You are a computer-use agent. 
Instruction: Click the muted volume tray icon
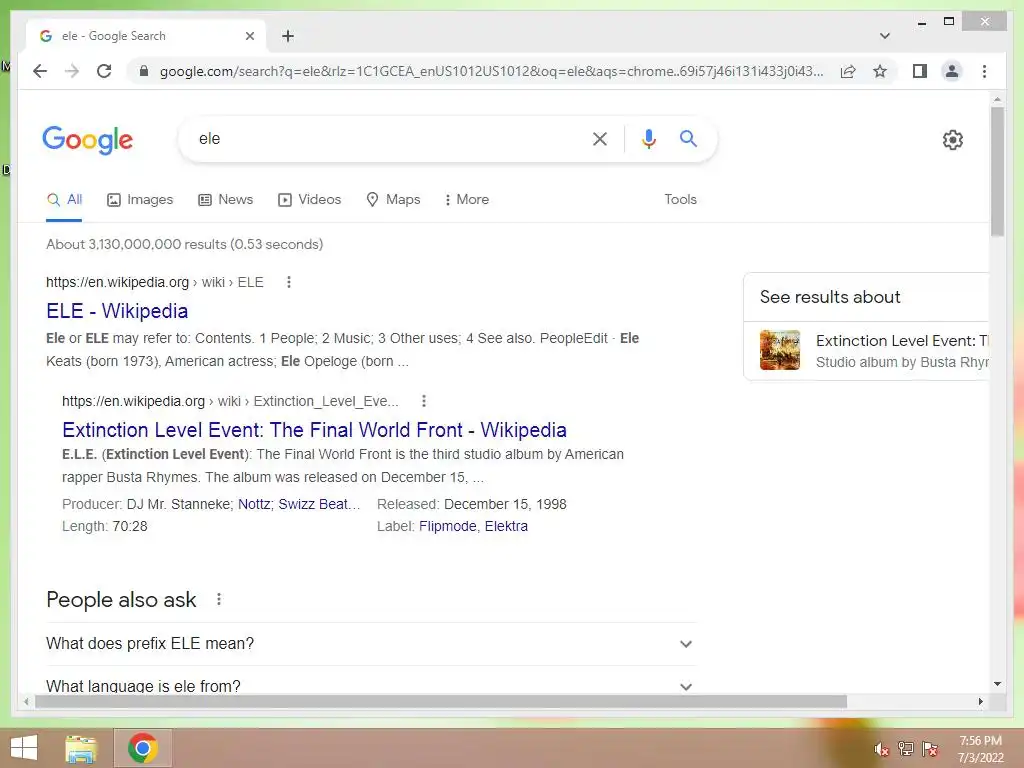pos(882,749)
